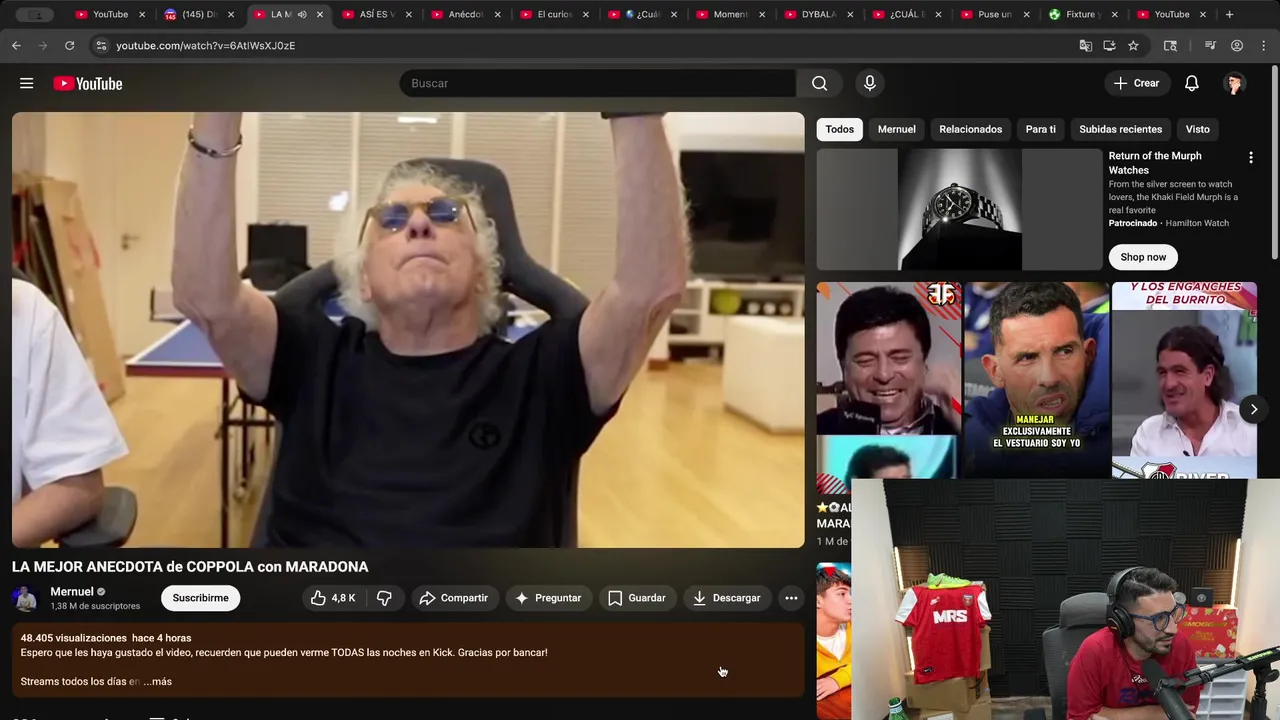Open the media control icon in toolbar
Screen dimensions: 1280x720
(1210, 45)
